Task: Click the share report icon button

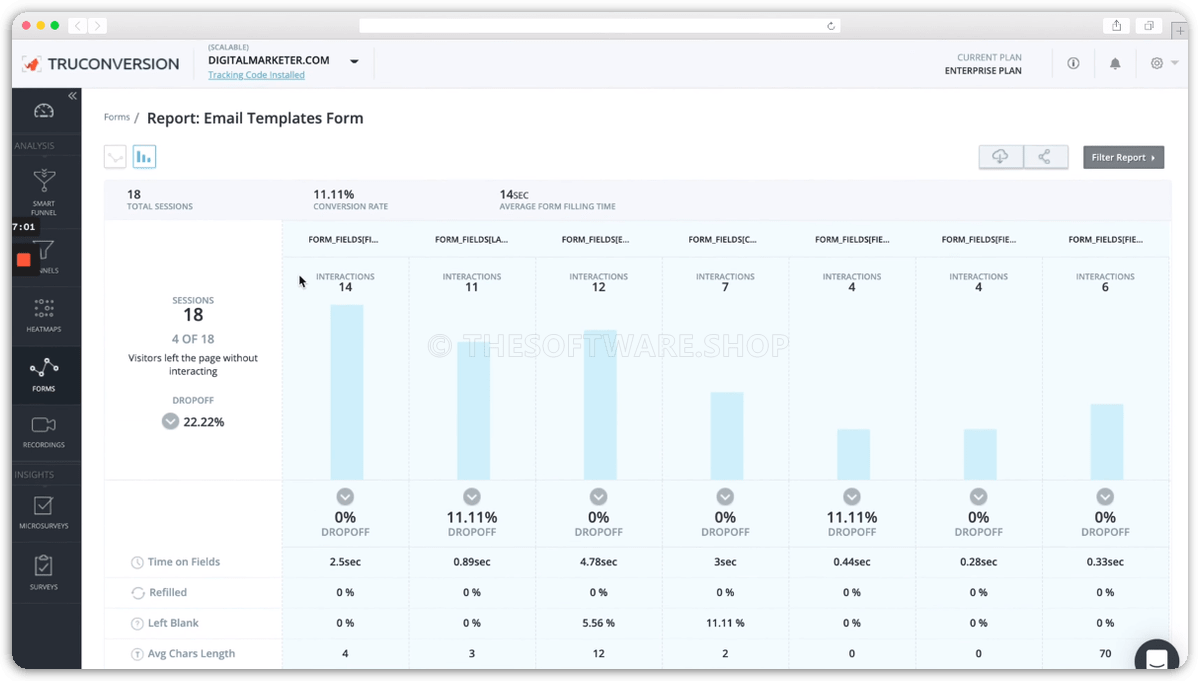Action: point(1045,157)
